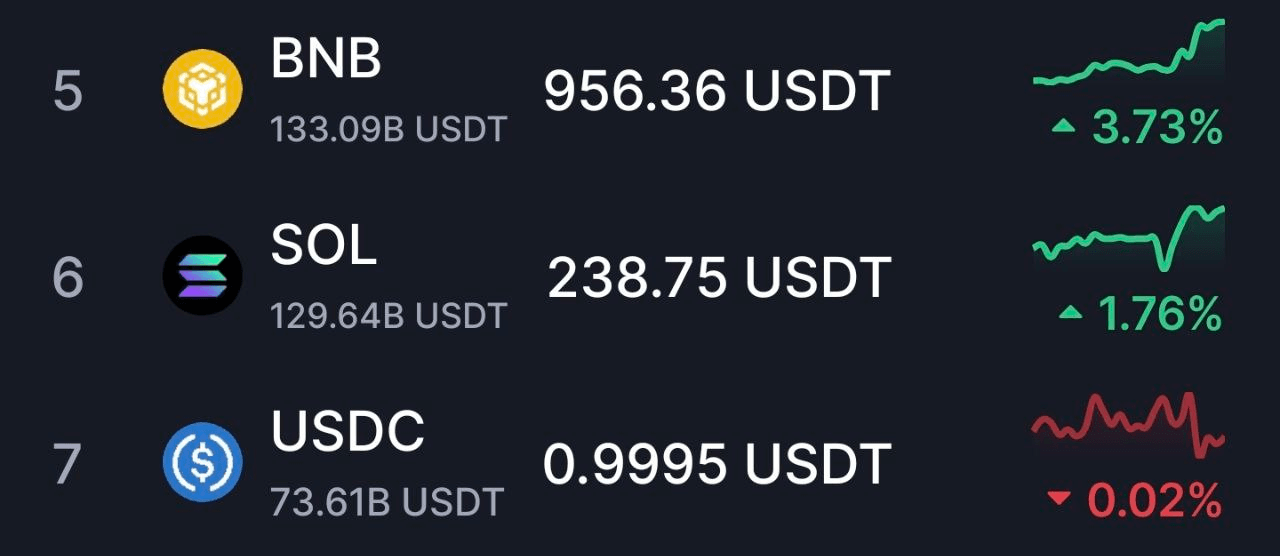
Task: Click the USDC market cap 73.61B USDT
Action: [x=387, y=501]
